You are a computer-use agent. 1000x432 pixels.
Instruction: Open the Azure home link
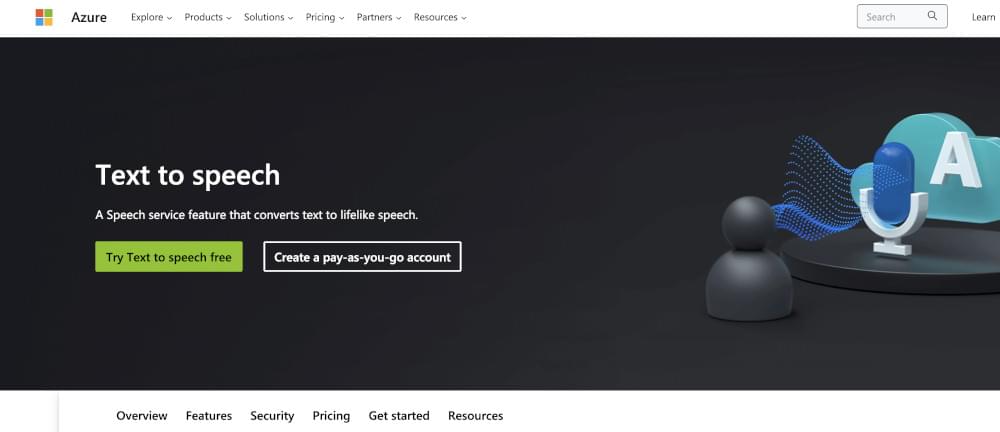pyautogui.click(x=89, y=17)
